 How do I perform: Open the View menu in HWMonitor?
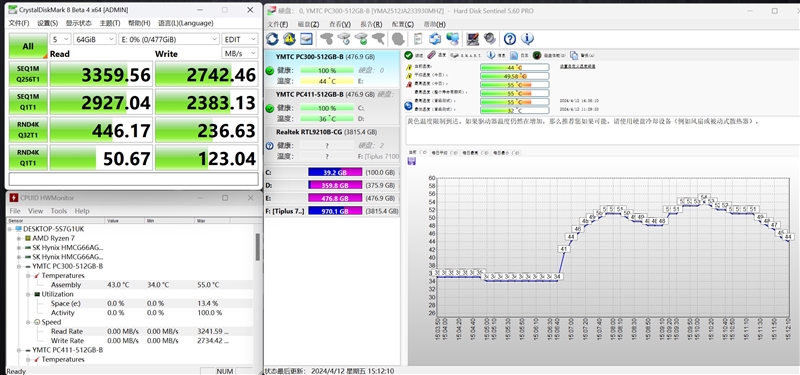[x=36, y=211]
